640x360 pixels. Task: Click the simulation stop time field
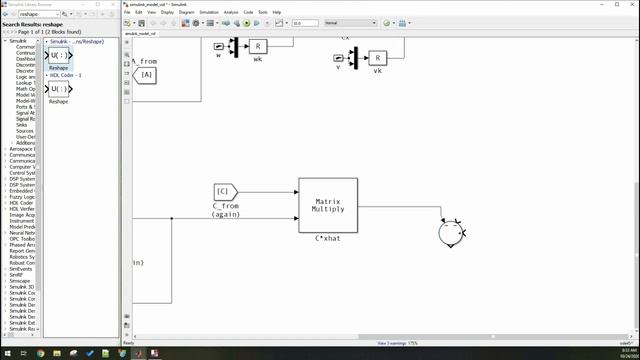pyautogui.click(x=305, y=23)
